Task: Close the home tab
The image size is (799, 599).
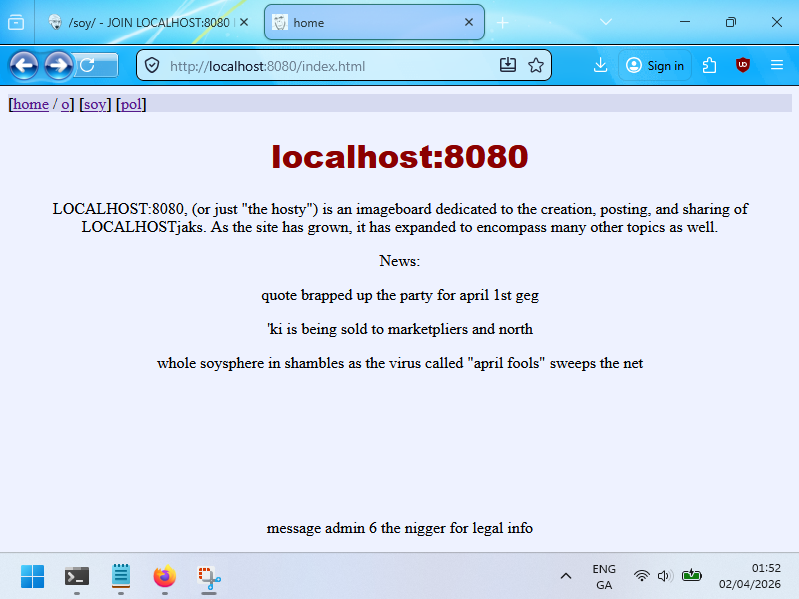Action: (468, 22)
